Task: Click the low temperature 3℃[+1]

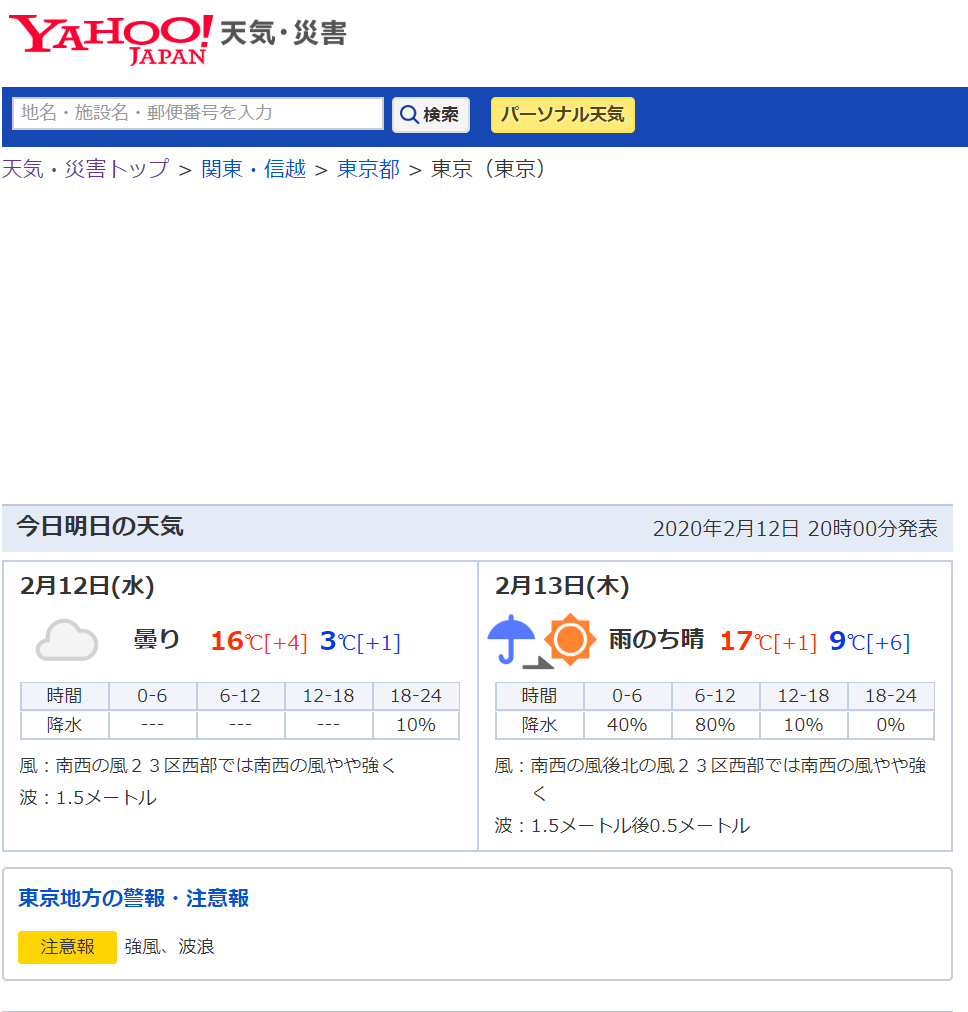Action: tap(360, 642)
